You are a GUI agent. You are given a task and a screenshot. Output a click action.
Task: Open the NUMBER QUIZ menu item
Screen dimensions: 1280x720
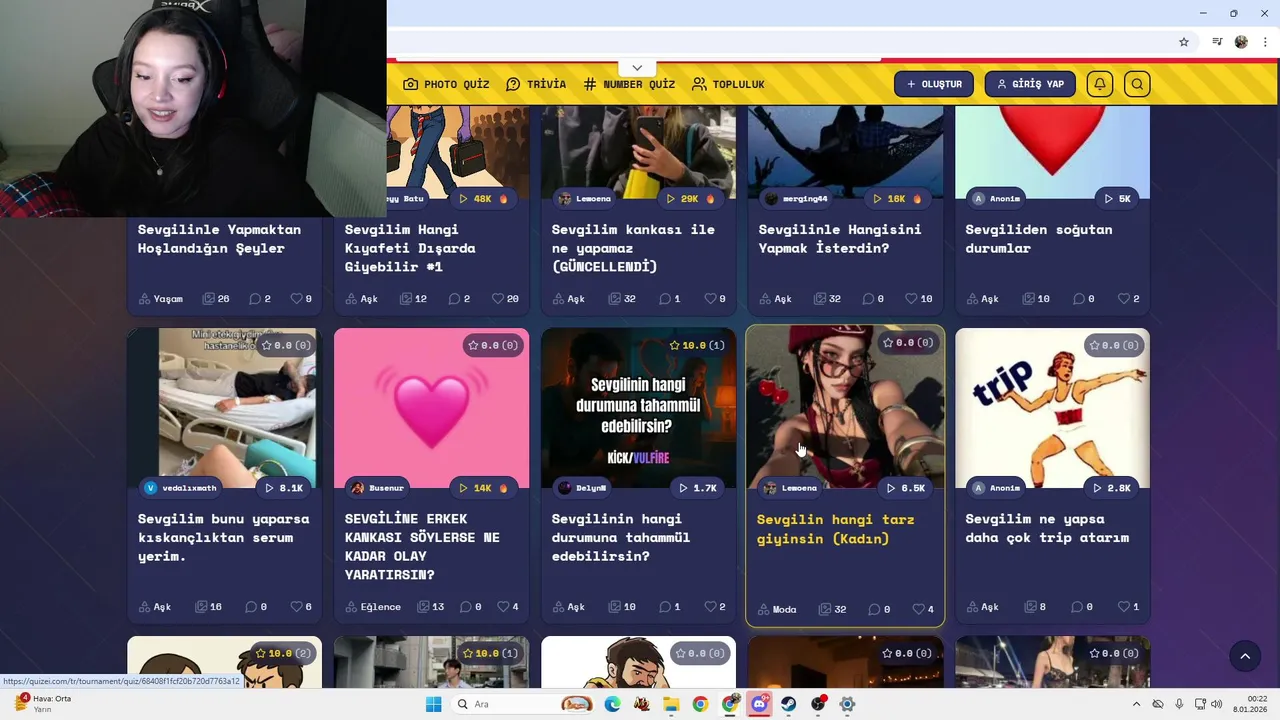click(629, 84)
